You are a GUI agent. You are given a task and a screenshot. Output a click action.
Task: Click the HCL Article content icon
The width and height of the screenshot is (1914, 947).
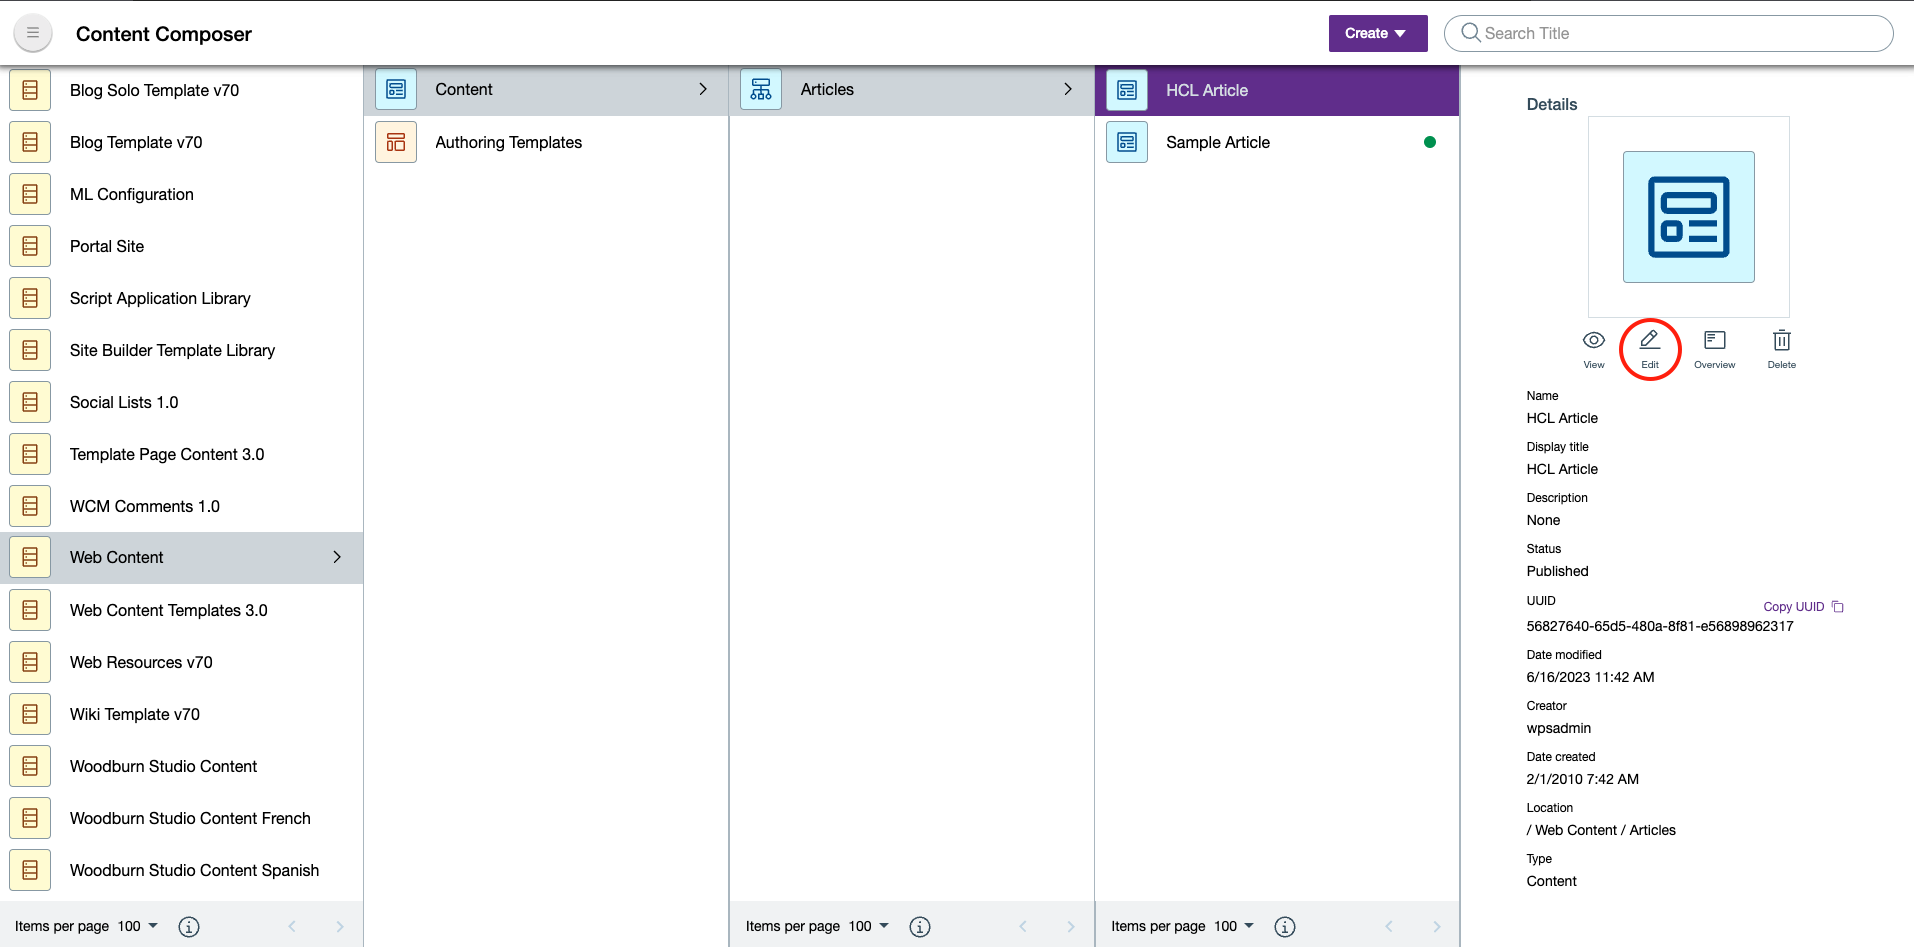click(x=1127, y=90)
